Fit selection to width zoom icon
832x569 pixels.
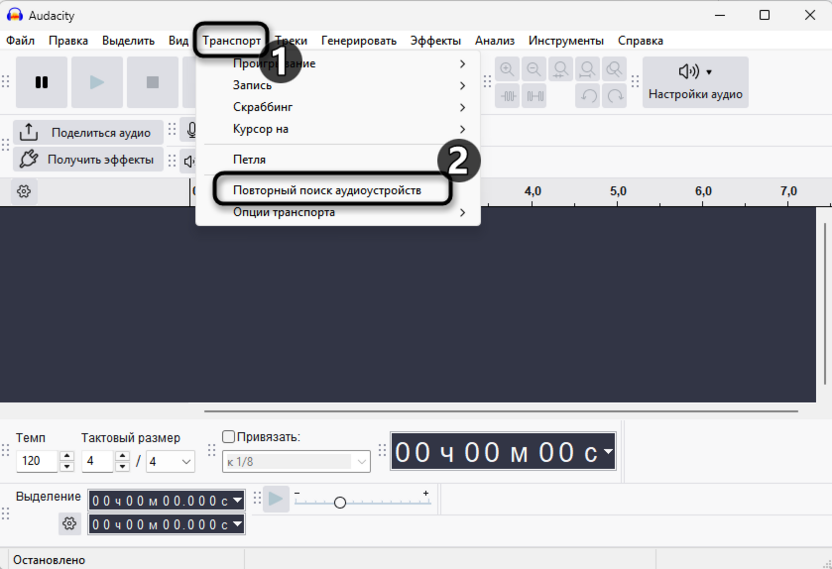(560, 70)
